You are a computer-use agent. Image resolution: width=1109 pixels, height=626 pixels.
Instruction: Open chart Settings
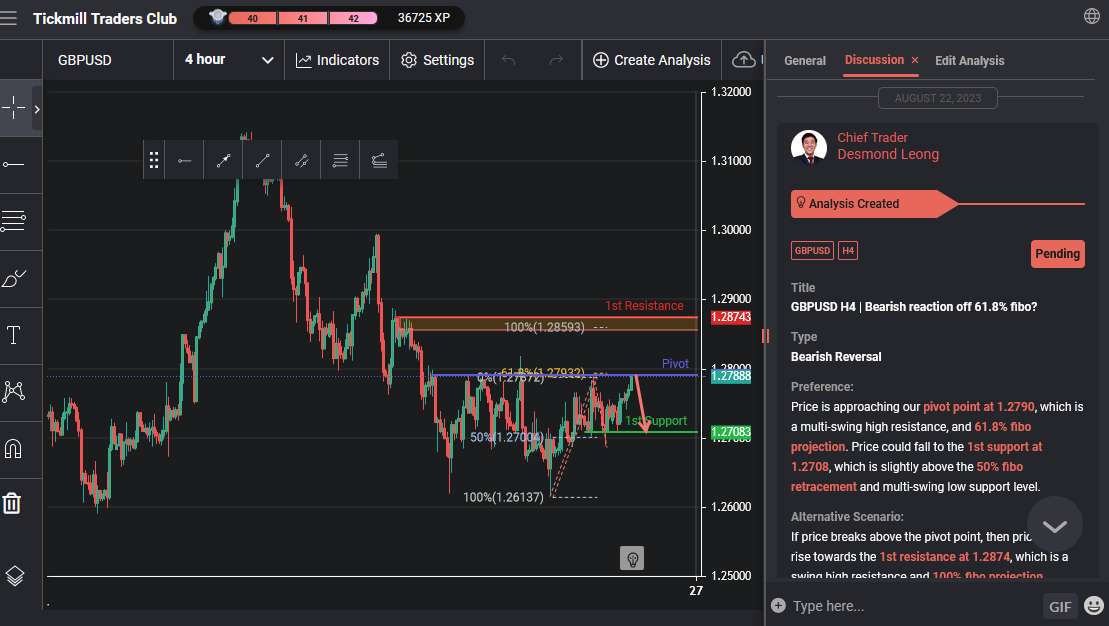click(437, 60)
